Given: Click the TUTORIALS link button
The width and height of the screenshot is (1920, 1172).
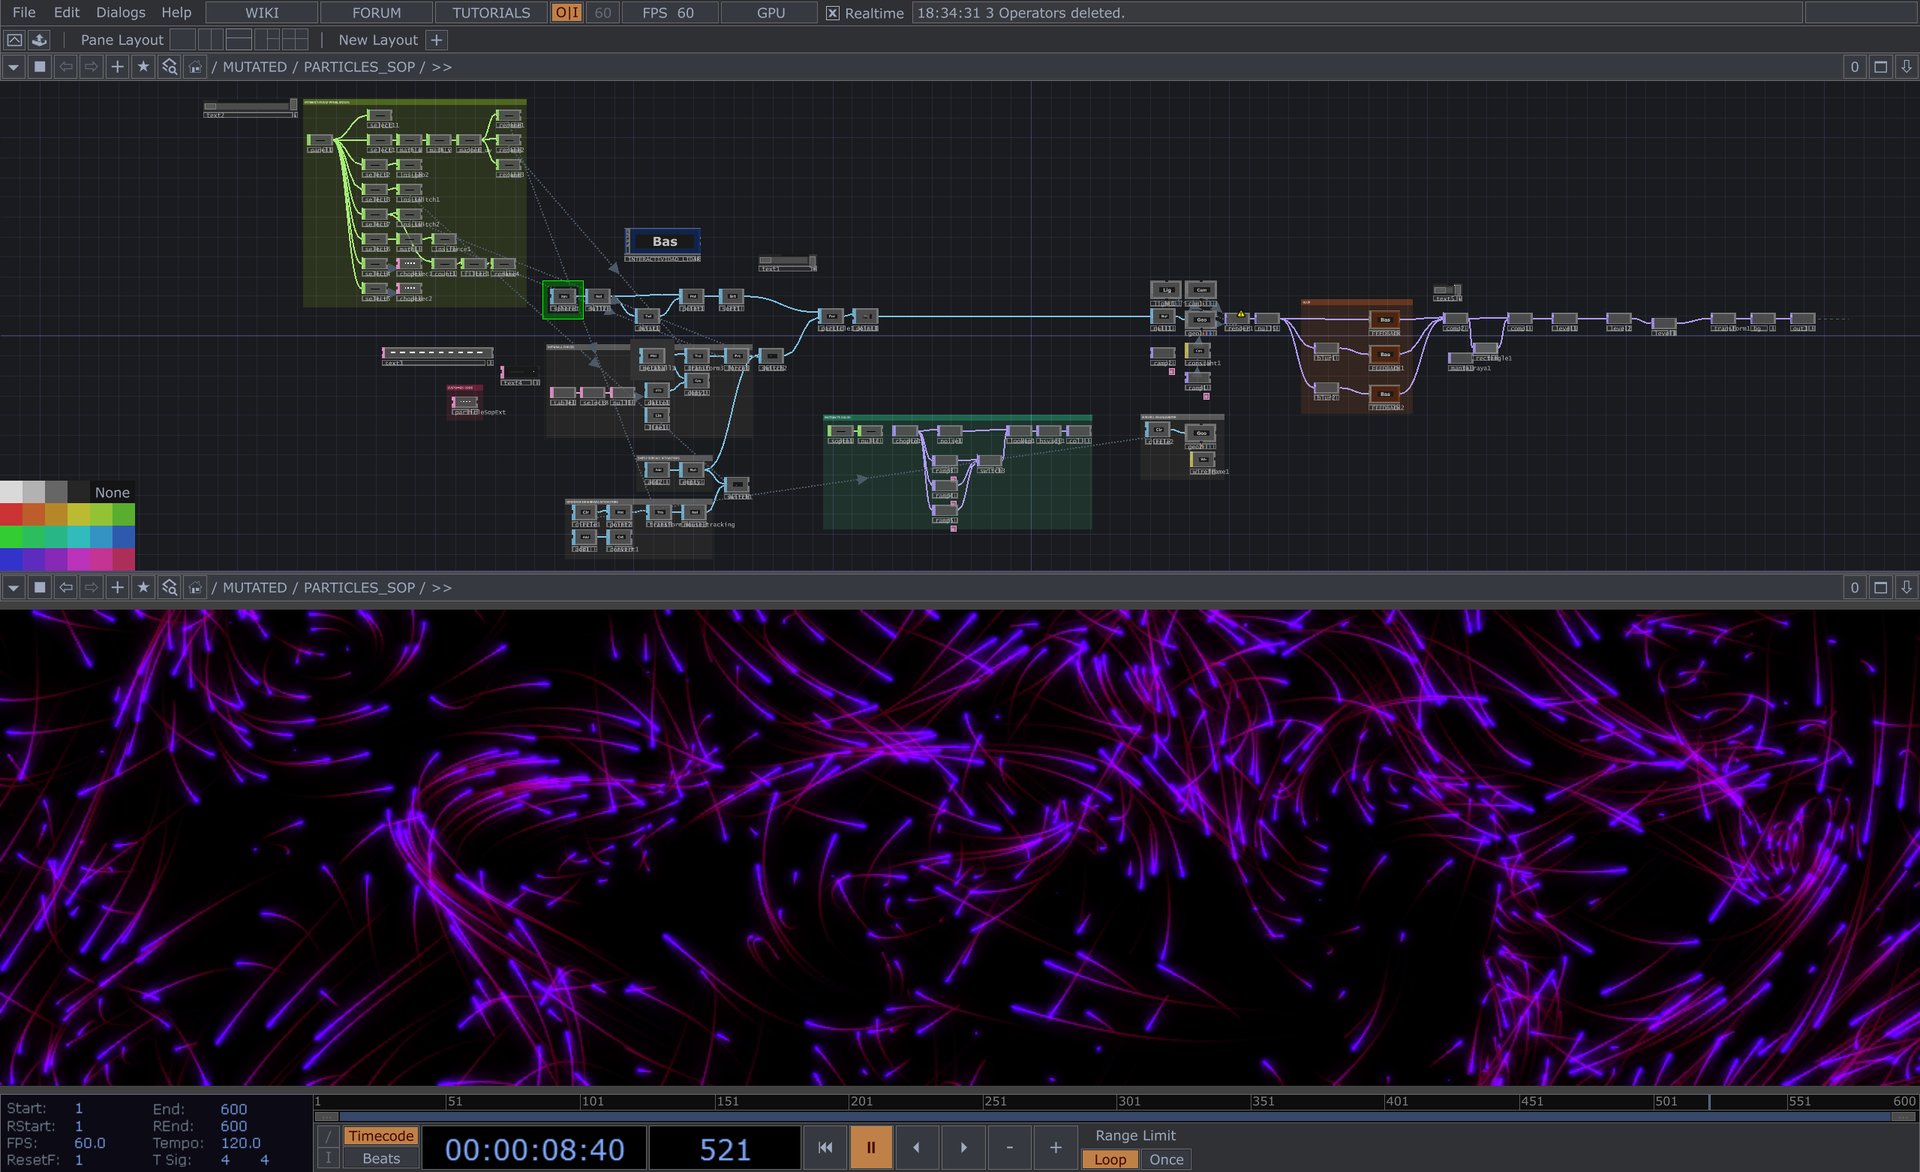Looking at the screenshot, I should click(490, 12).
